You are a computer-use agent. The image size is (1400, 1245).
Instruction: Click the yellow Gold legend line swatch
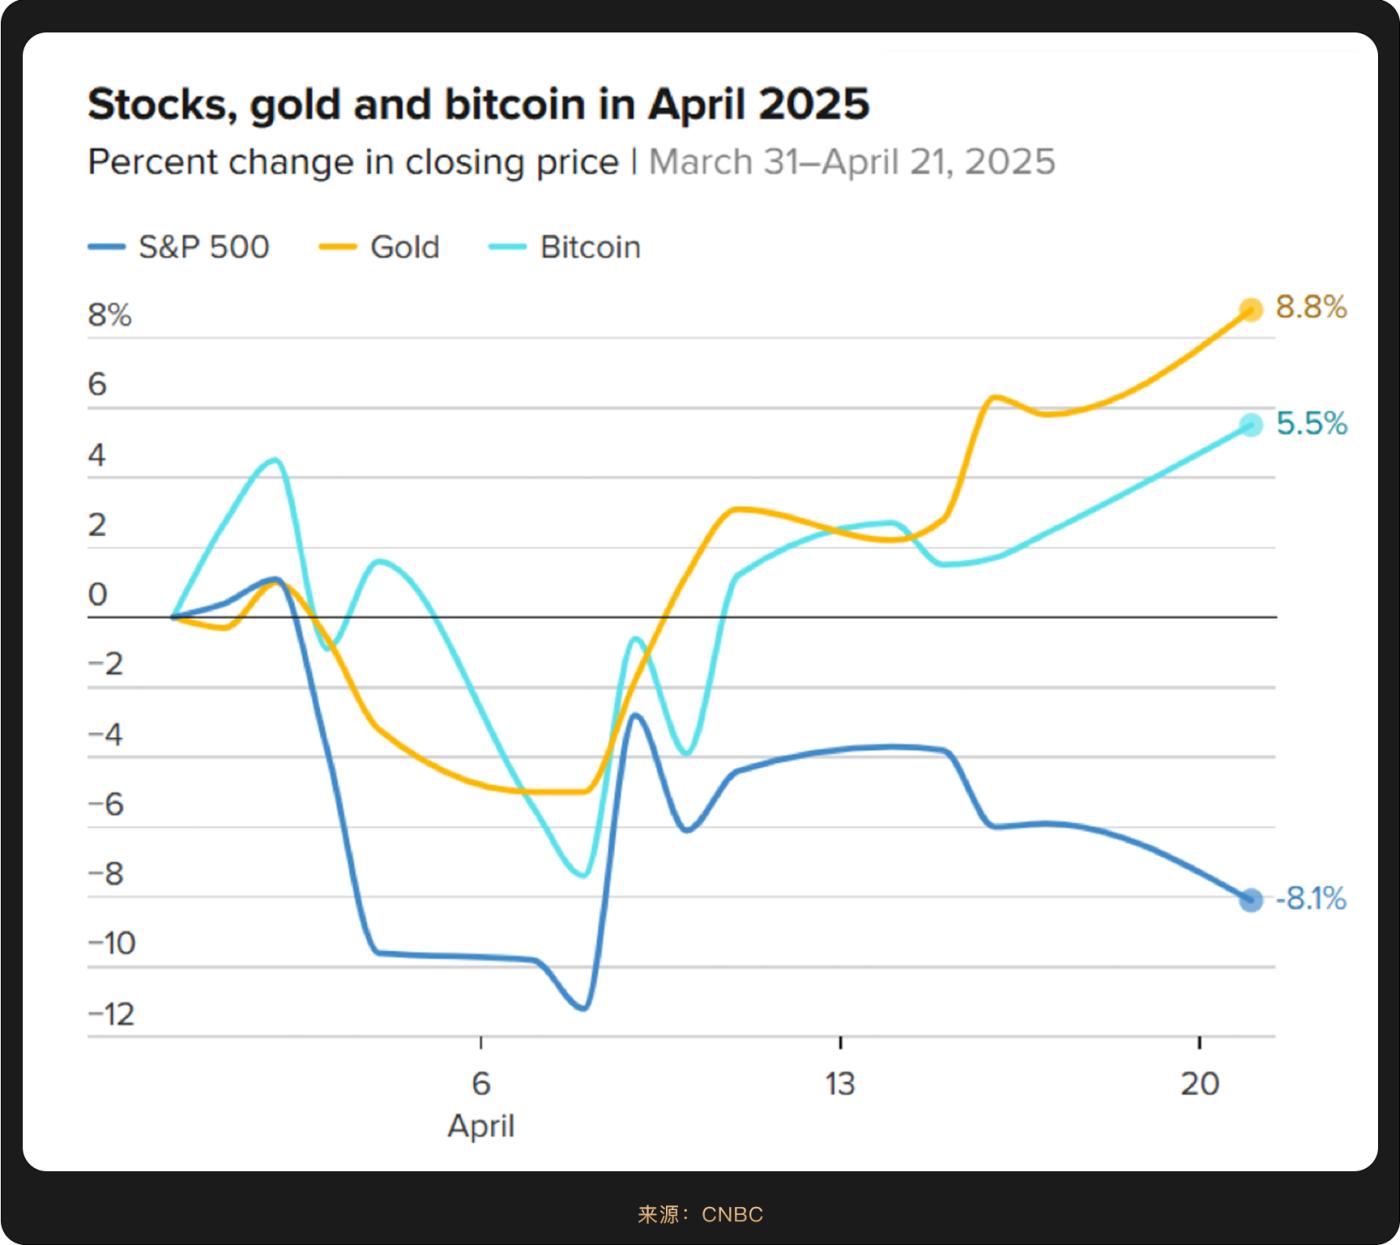point(338,247)
